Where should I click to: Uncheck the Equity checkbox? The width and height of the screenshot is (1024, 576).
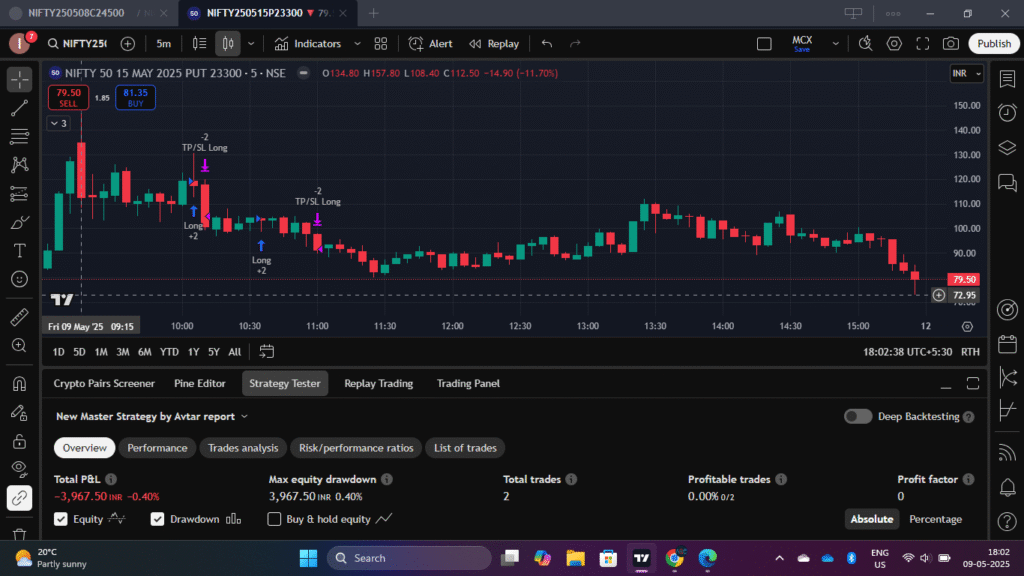pyautogui.click(x=61, y=519)
